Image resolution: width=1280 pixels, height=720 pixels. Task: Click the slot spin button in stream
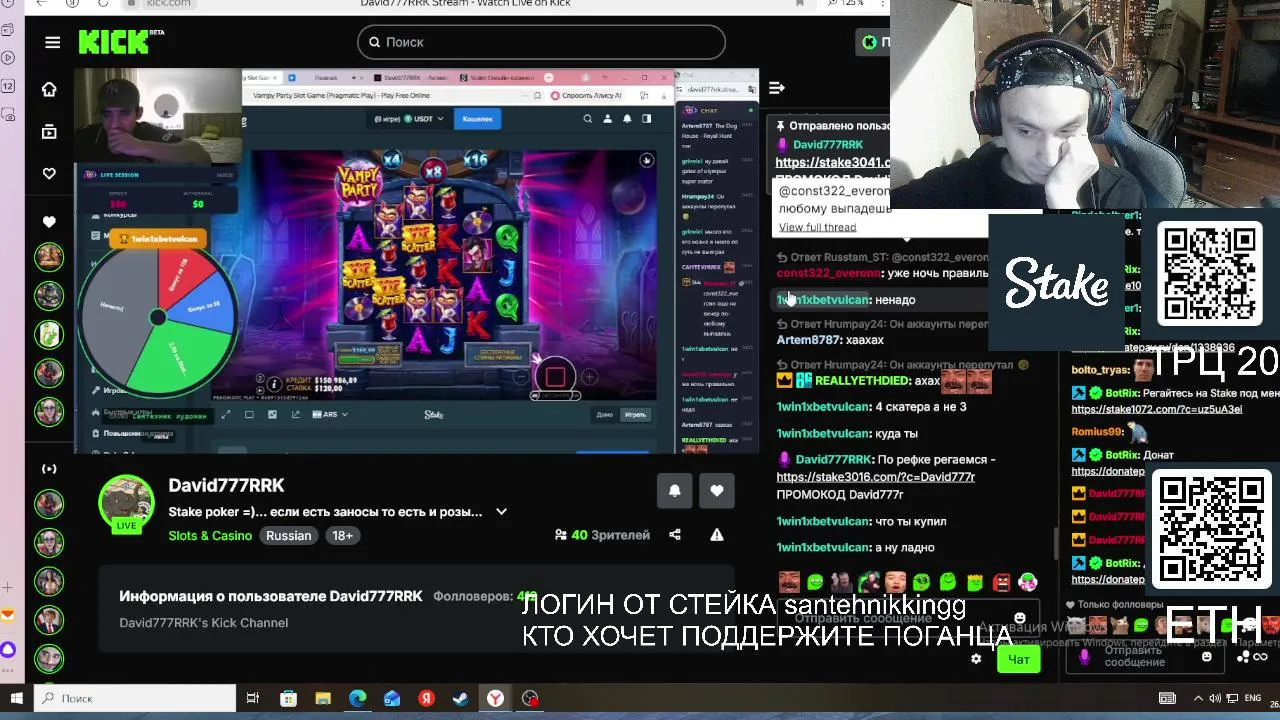(x=556, y=376)
